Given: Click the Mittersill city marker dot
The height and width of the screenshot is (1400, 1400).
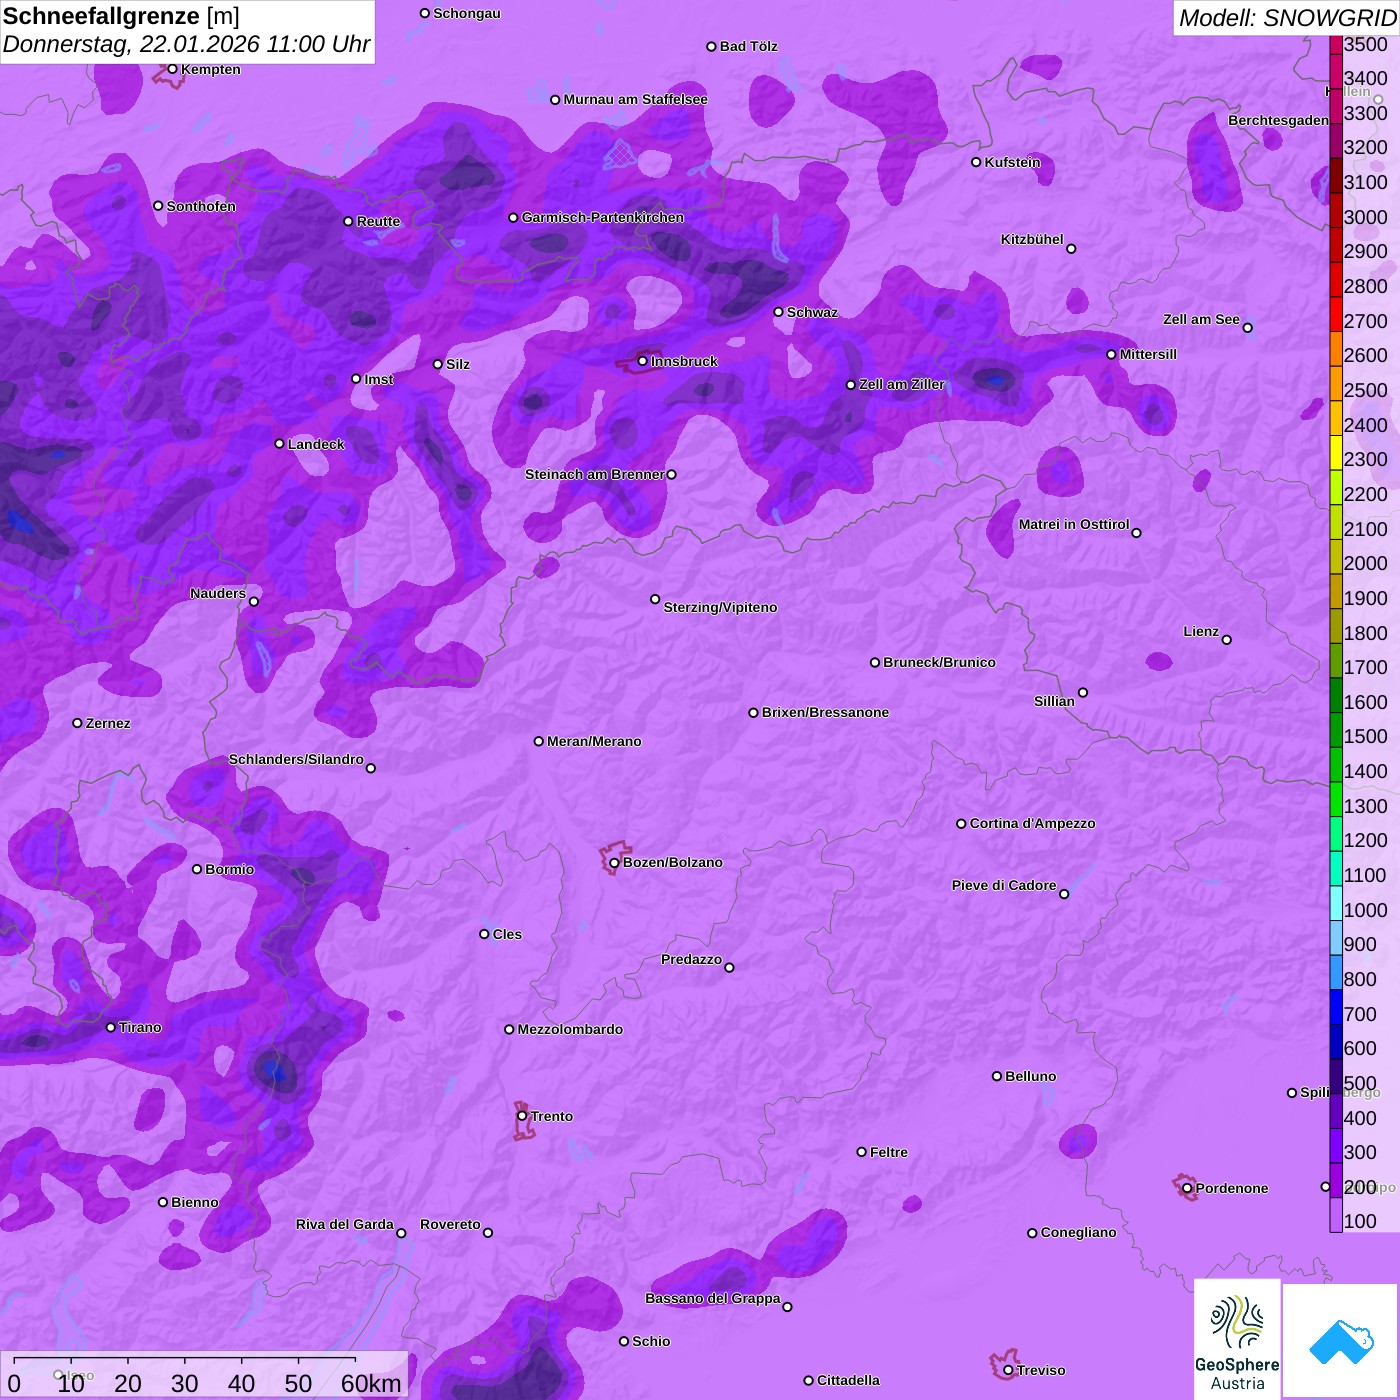Looking at the screenshot, I should 1111,354.
